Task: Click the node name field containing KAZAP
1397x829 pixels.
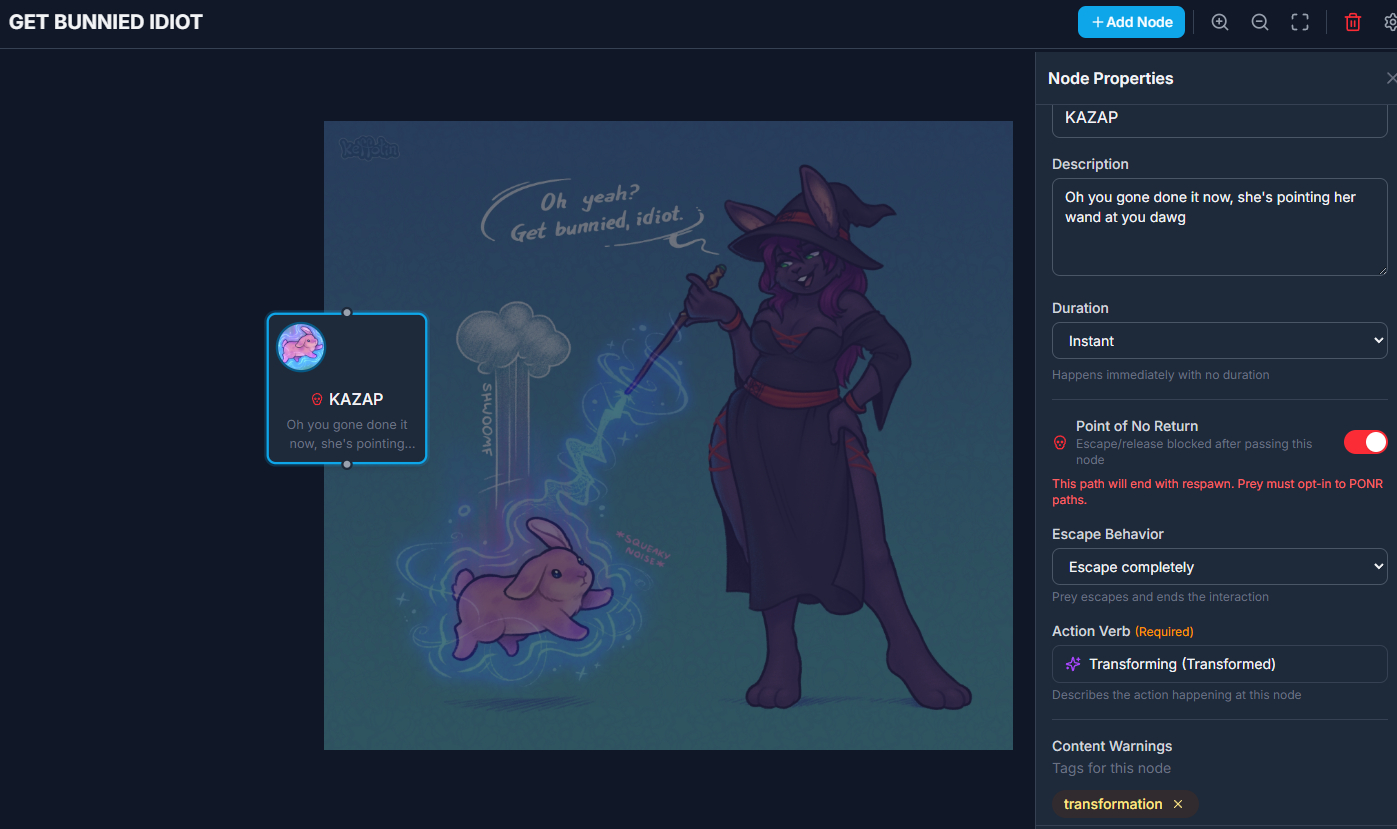Action: click(x=1219, y=120)
